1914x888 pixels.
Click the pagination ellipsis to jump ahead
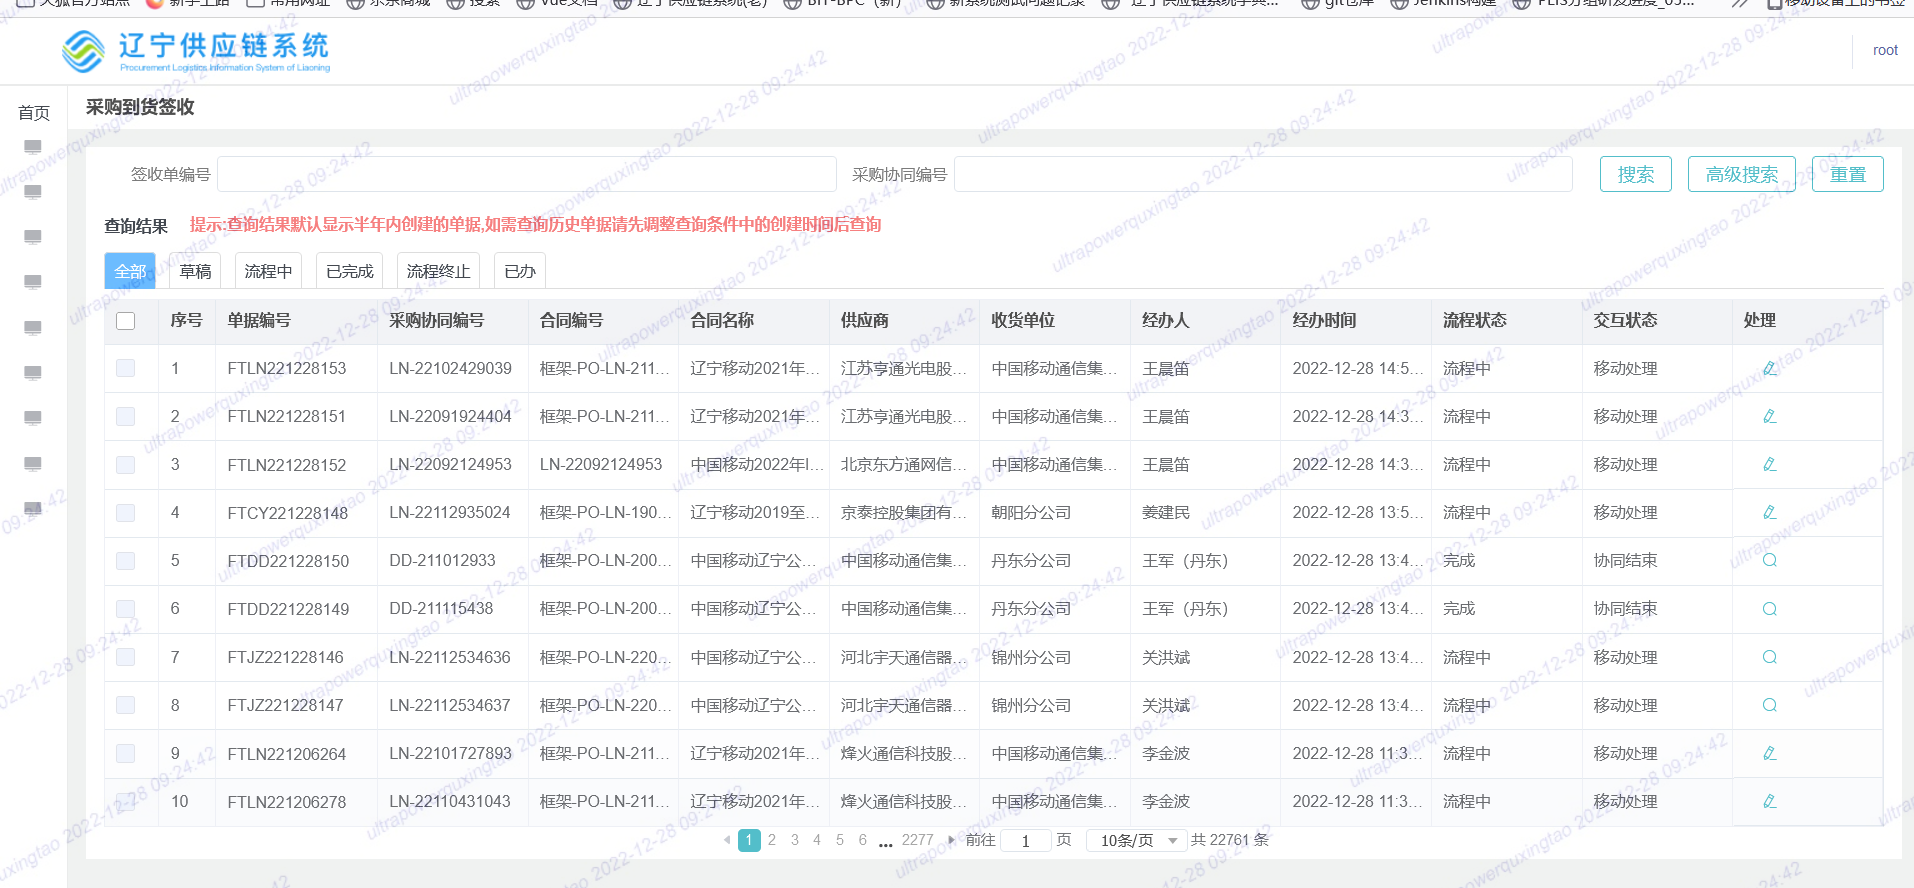coord(885,842)
